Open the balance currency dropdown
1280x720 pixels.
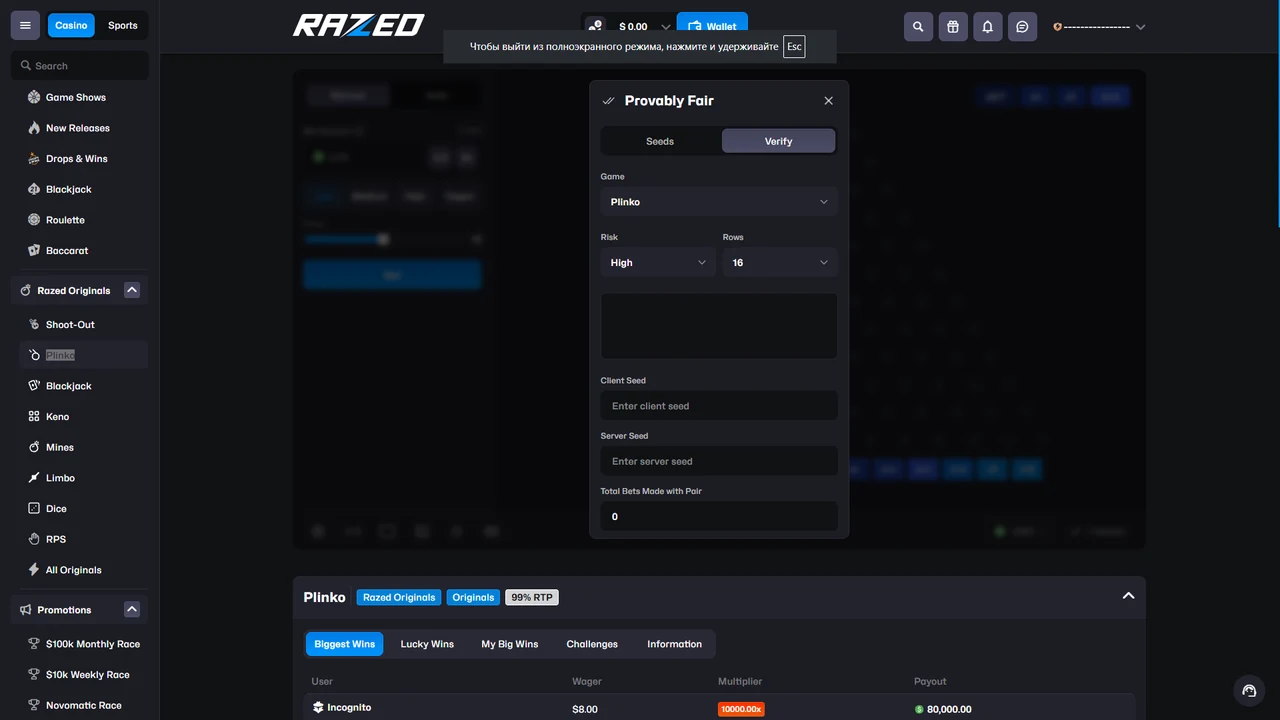tap(666, 27)
